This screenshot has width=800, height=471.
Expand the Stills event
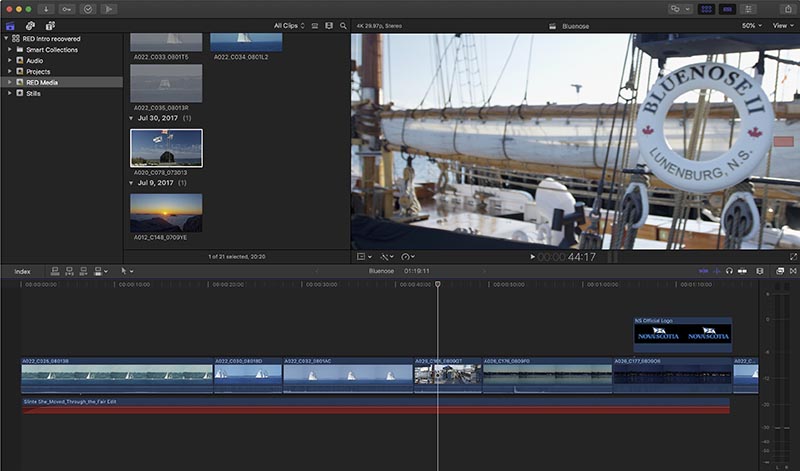[x=10, y=93]
